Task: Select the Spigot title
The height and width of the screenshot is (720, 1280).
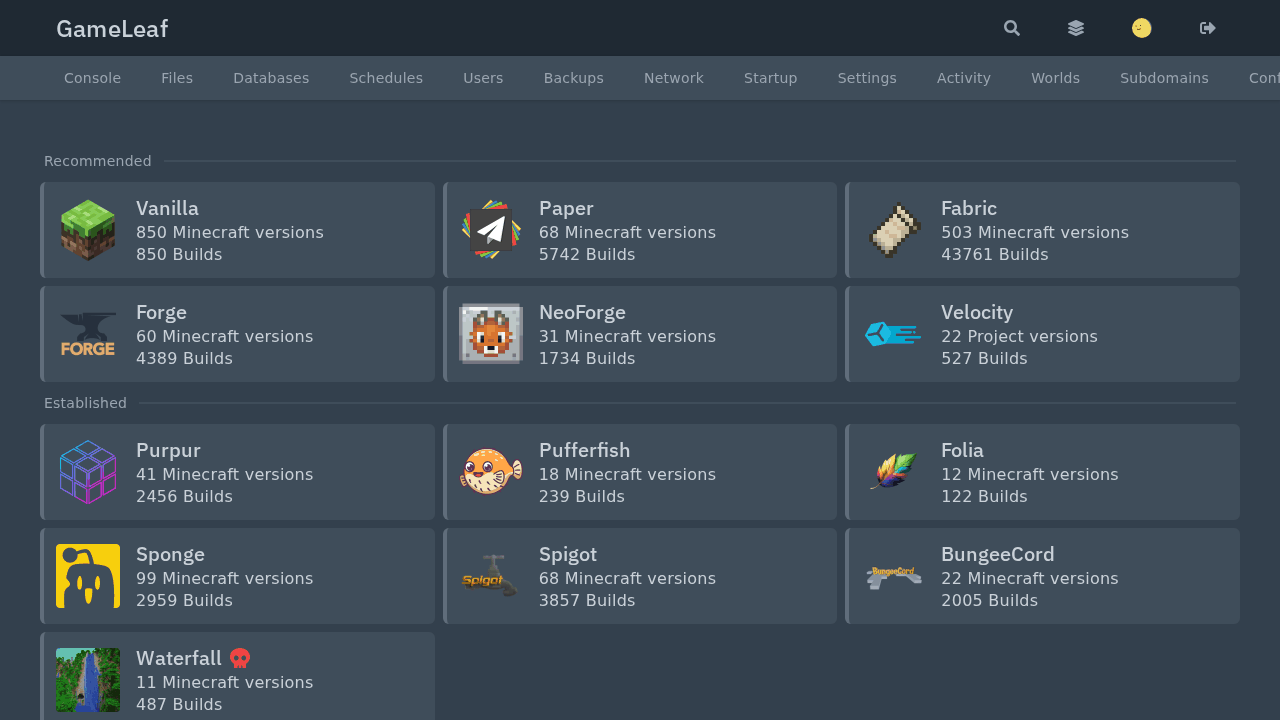Action: point(568,554)
